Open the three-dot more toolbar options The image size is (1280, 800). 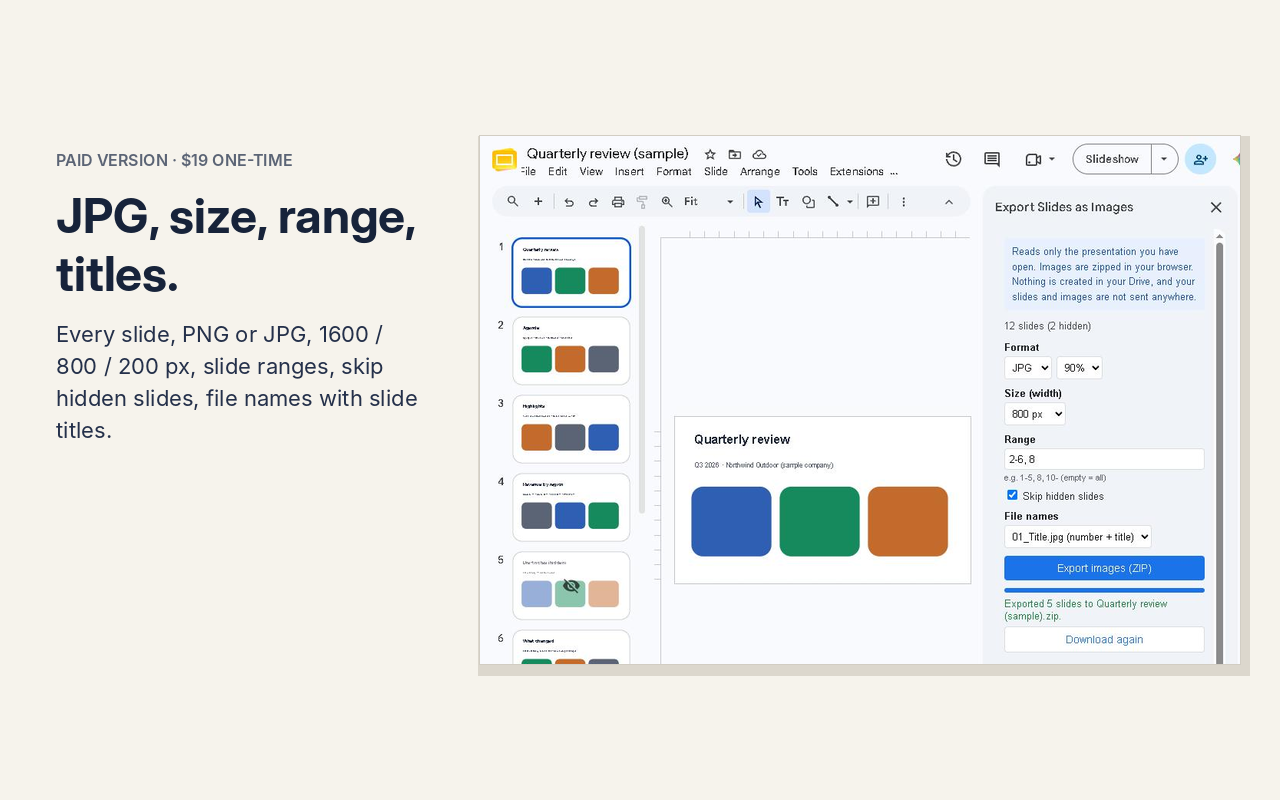tap(903, 202)
